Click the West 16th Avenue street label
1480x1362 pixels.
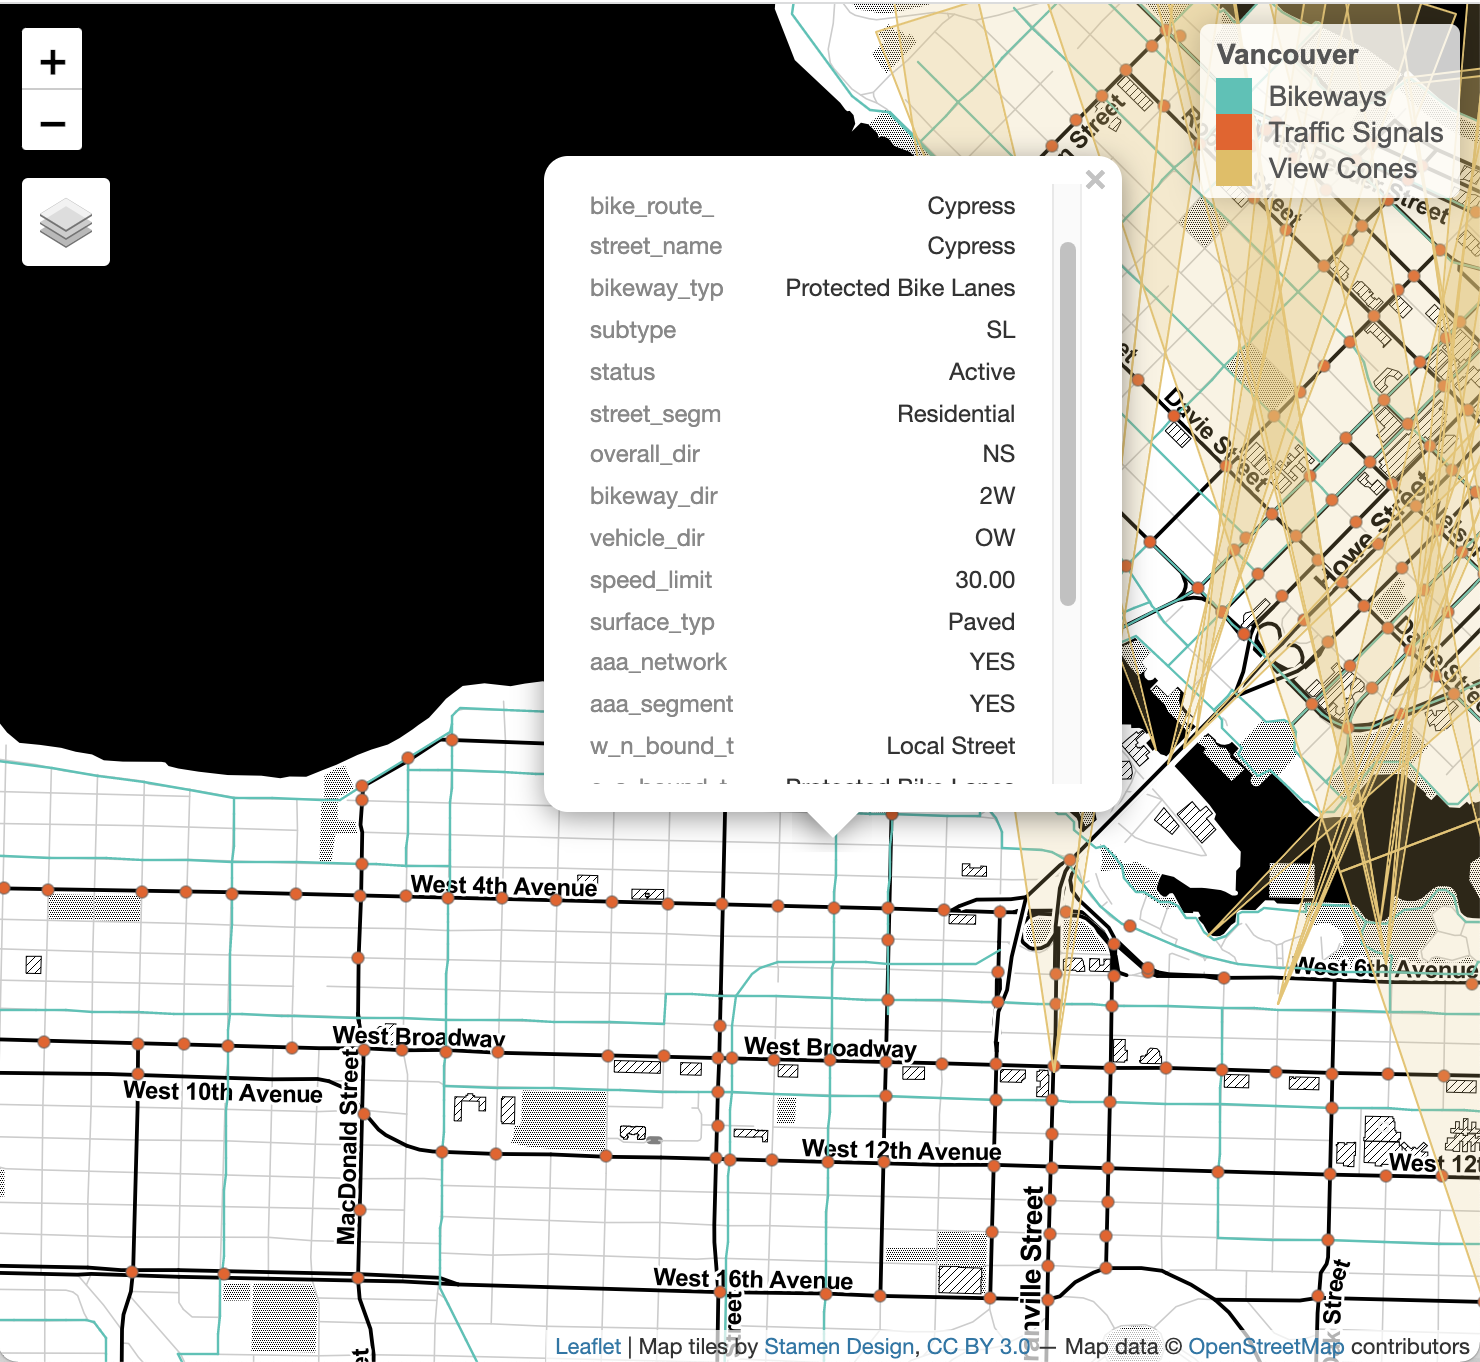pos(752,1279)
